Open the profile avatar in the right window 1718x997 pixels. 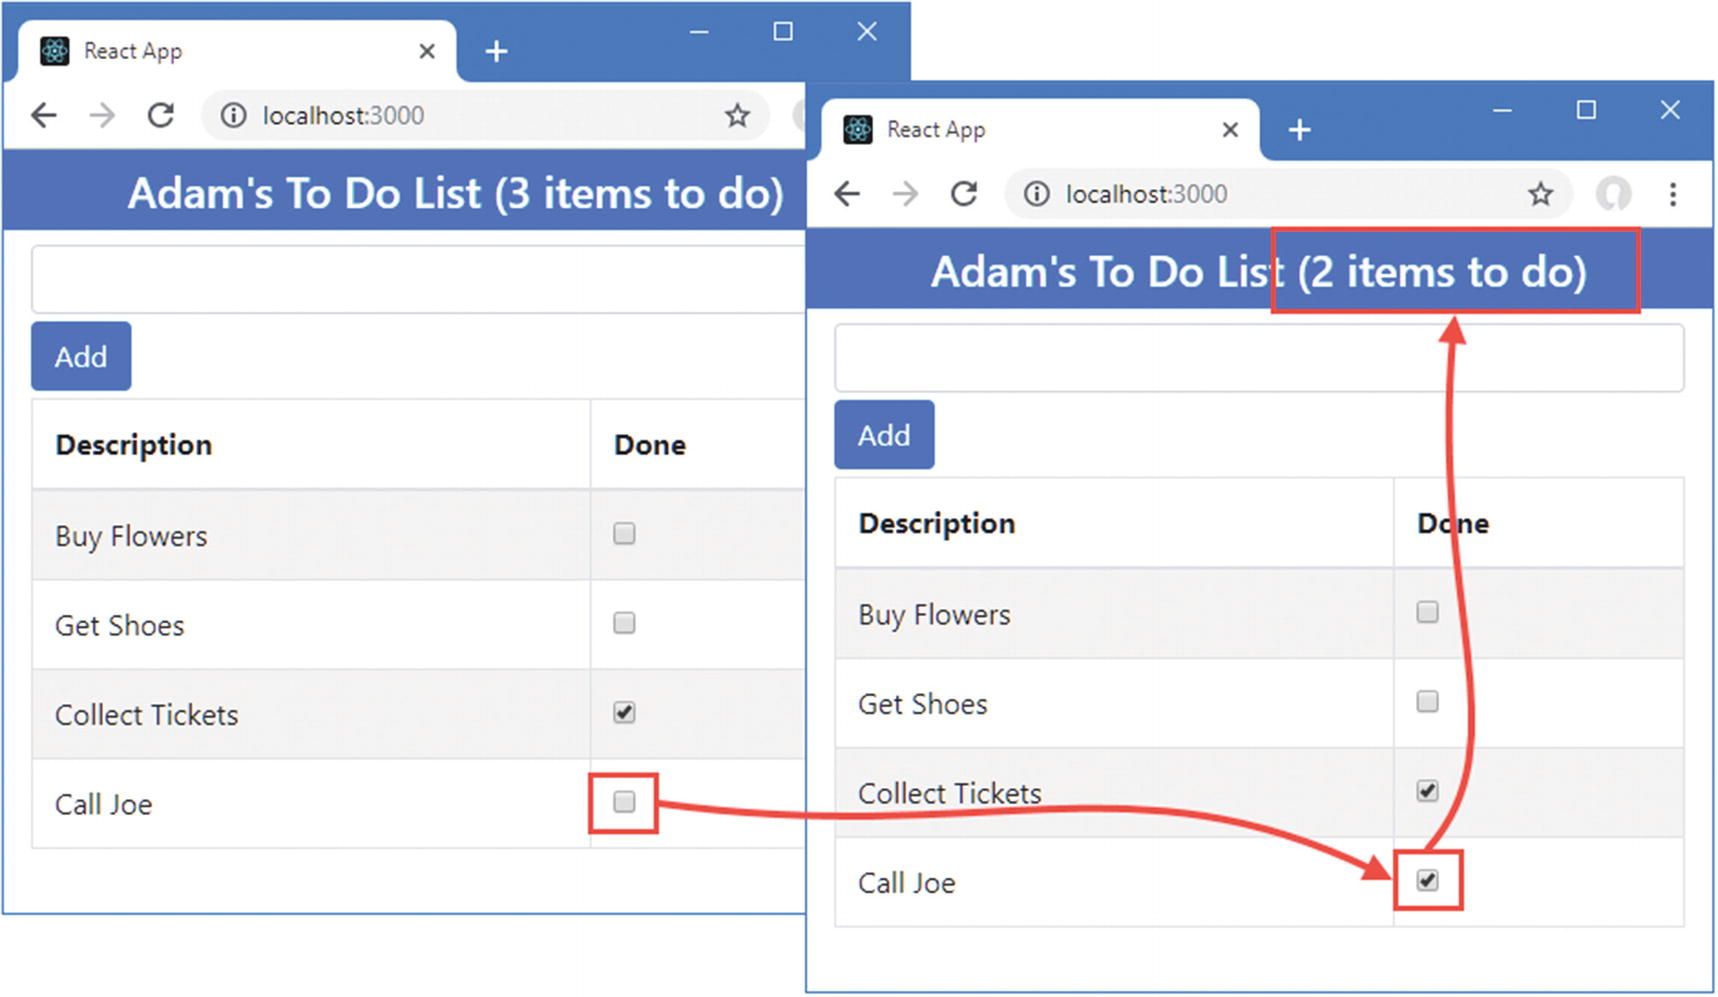click(1613, 194)
